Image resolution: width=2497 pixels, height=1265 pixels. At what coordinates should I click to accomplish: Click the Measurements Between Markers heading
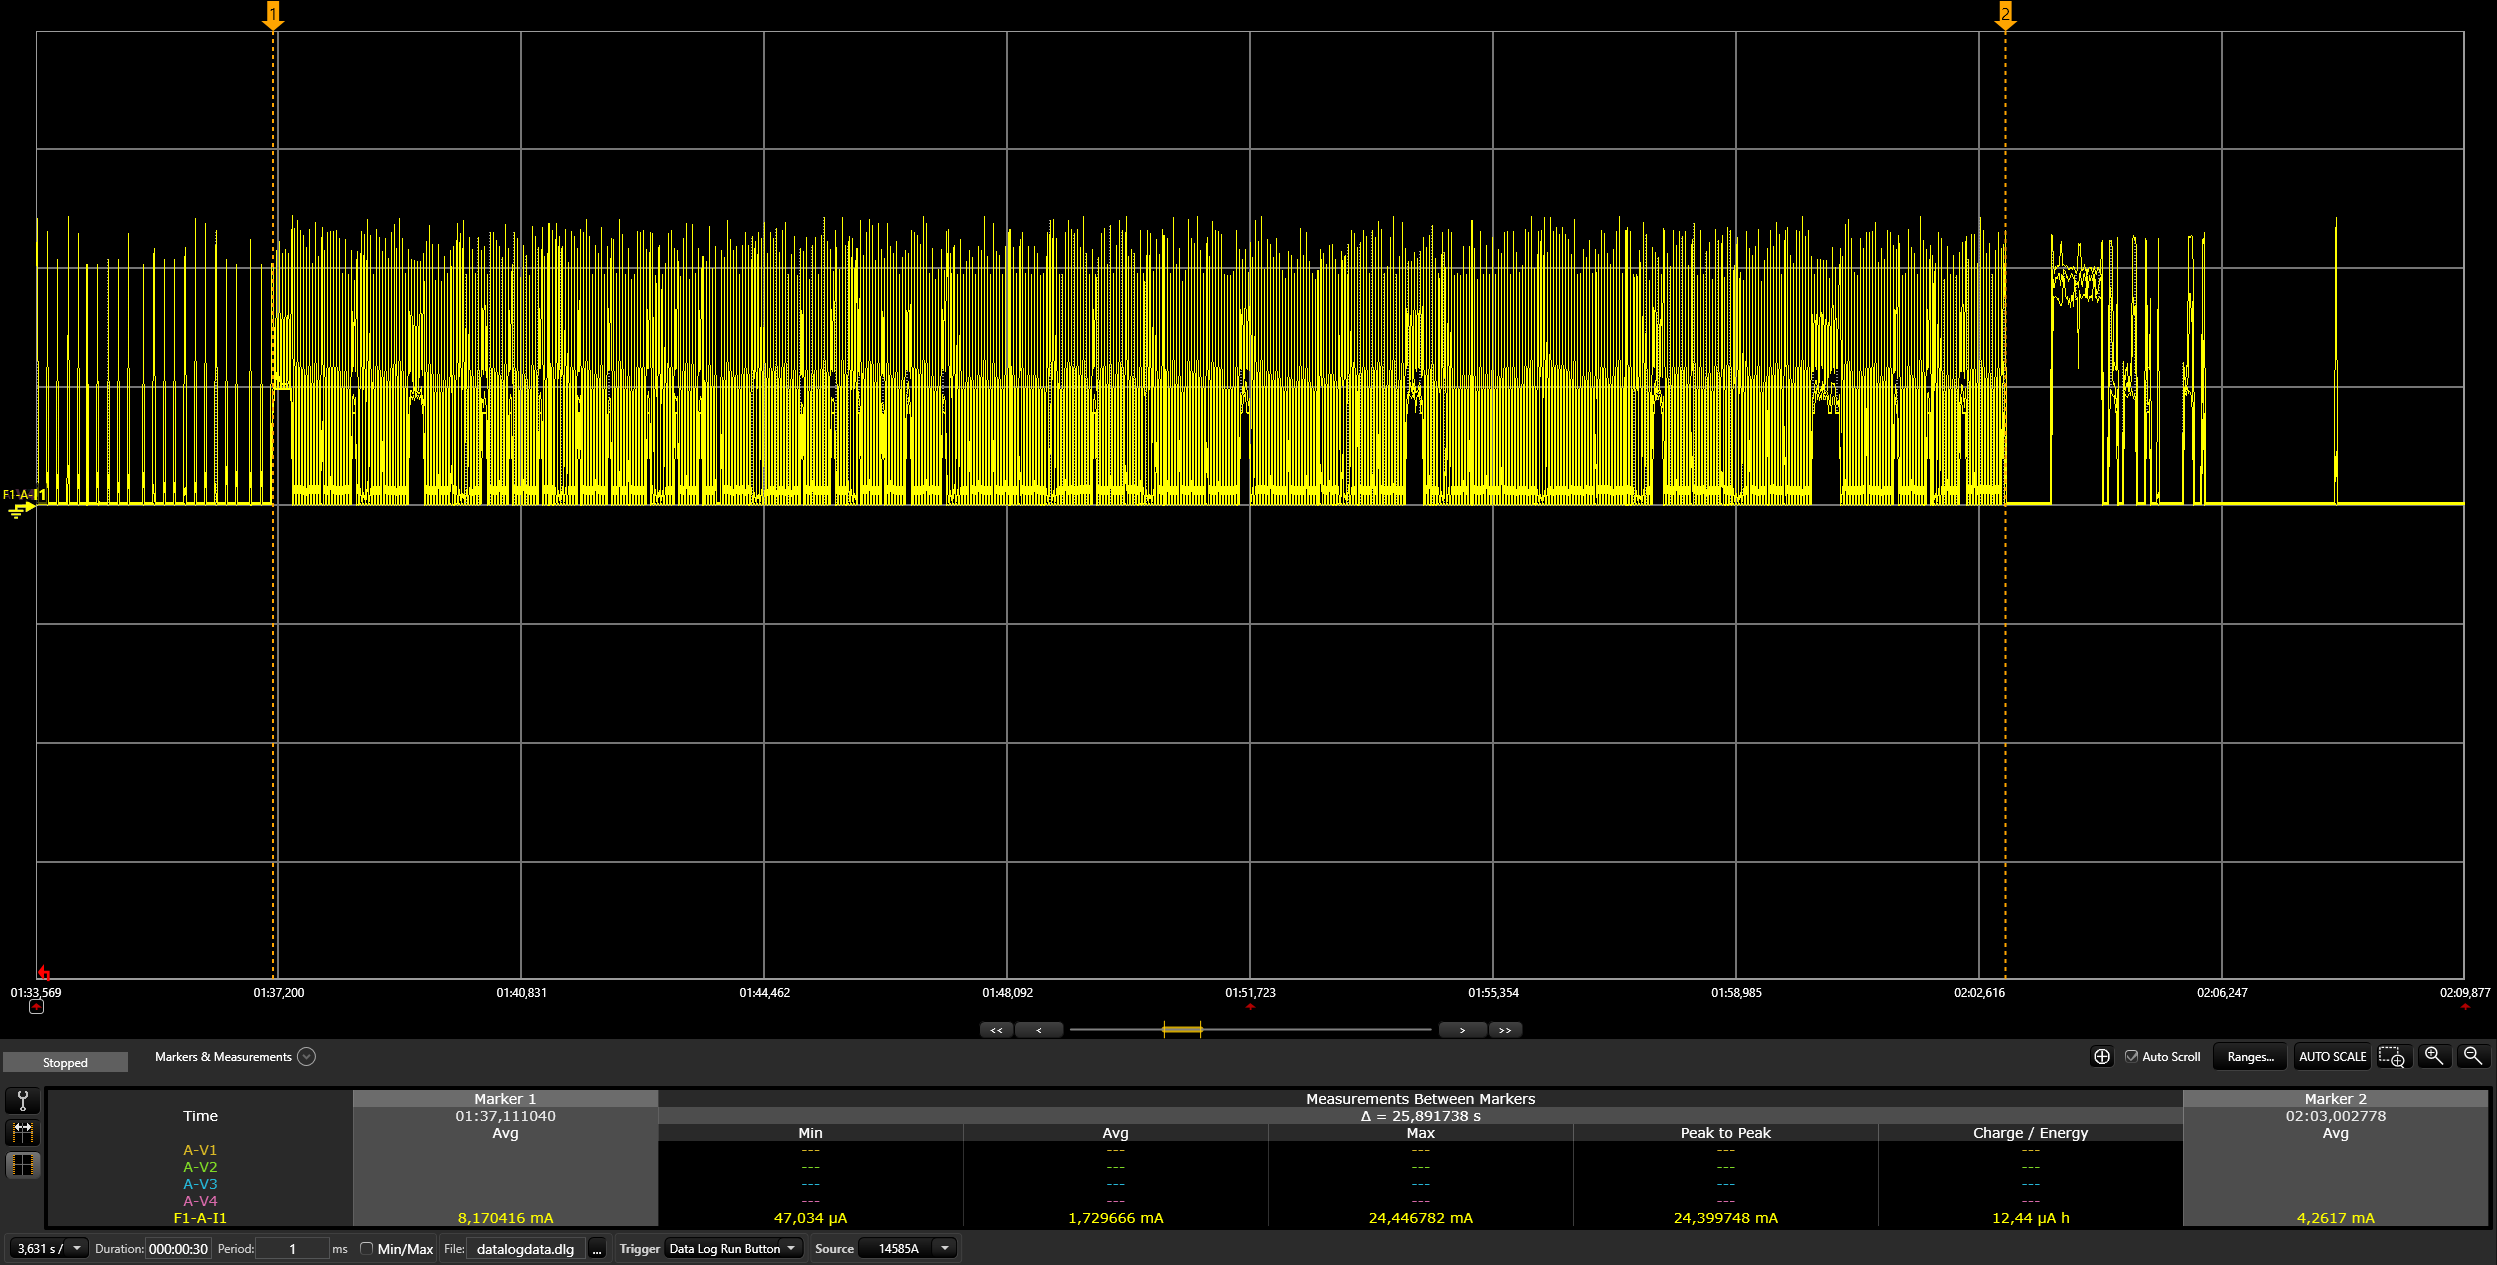1420,1099
